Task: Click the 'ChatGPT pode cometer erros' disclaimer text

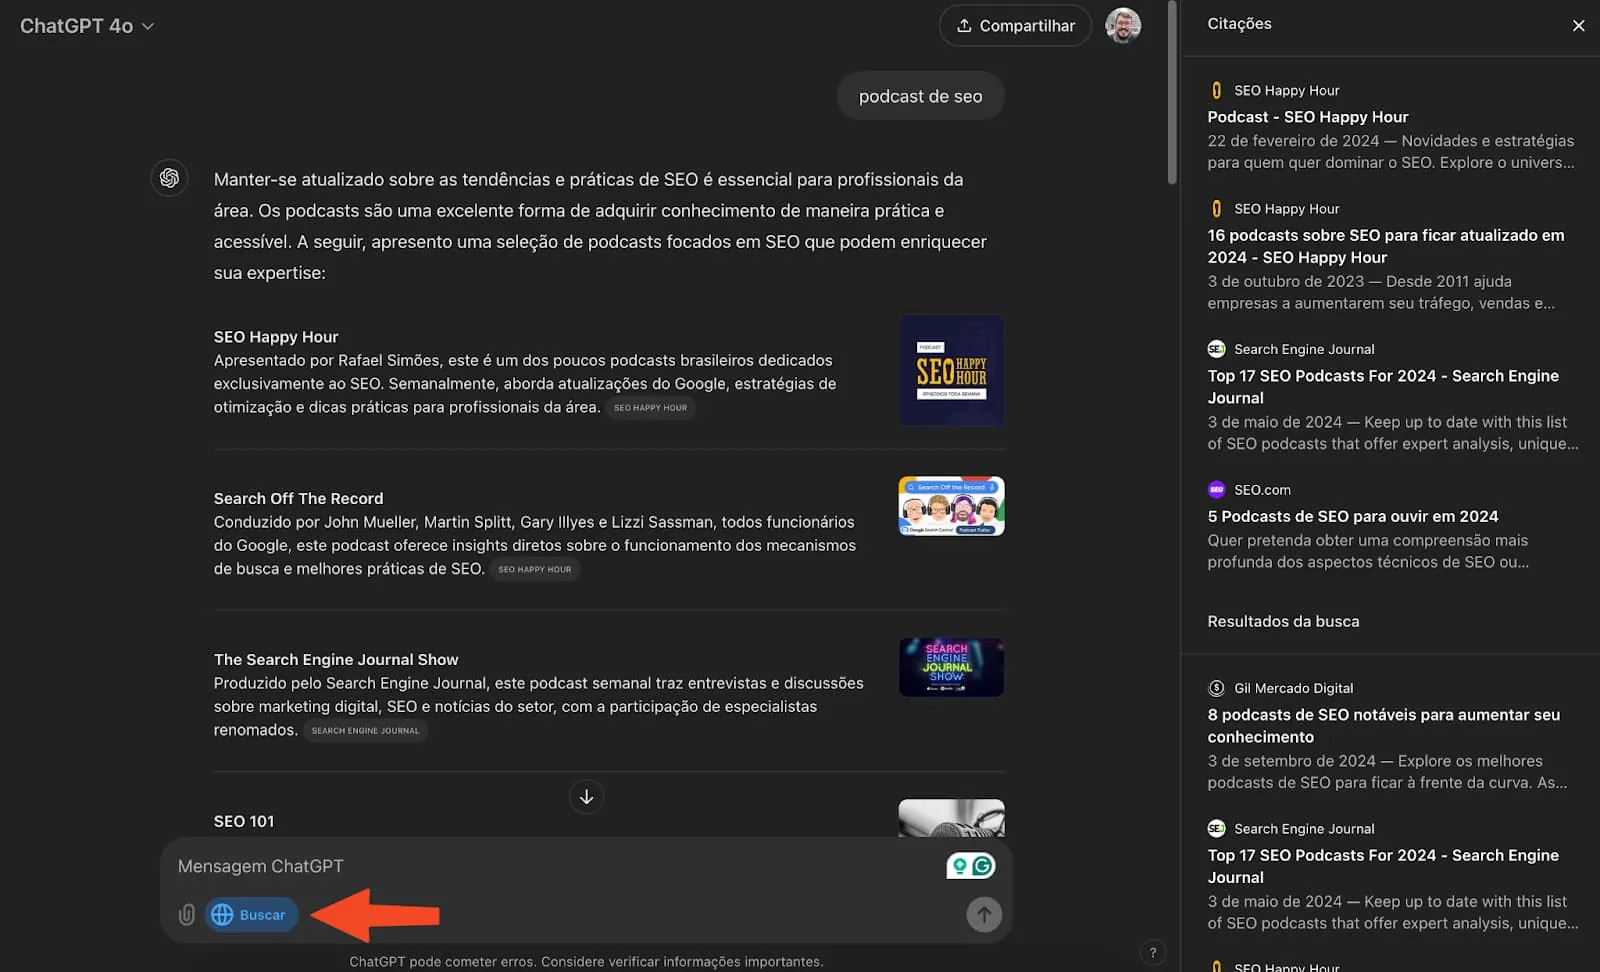Action: coord(586,961)
